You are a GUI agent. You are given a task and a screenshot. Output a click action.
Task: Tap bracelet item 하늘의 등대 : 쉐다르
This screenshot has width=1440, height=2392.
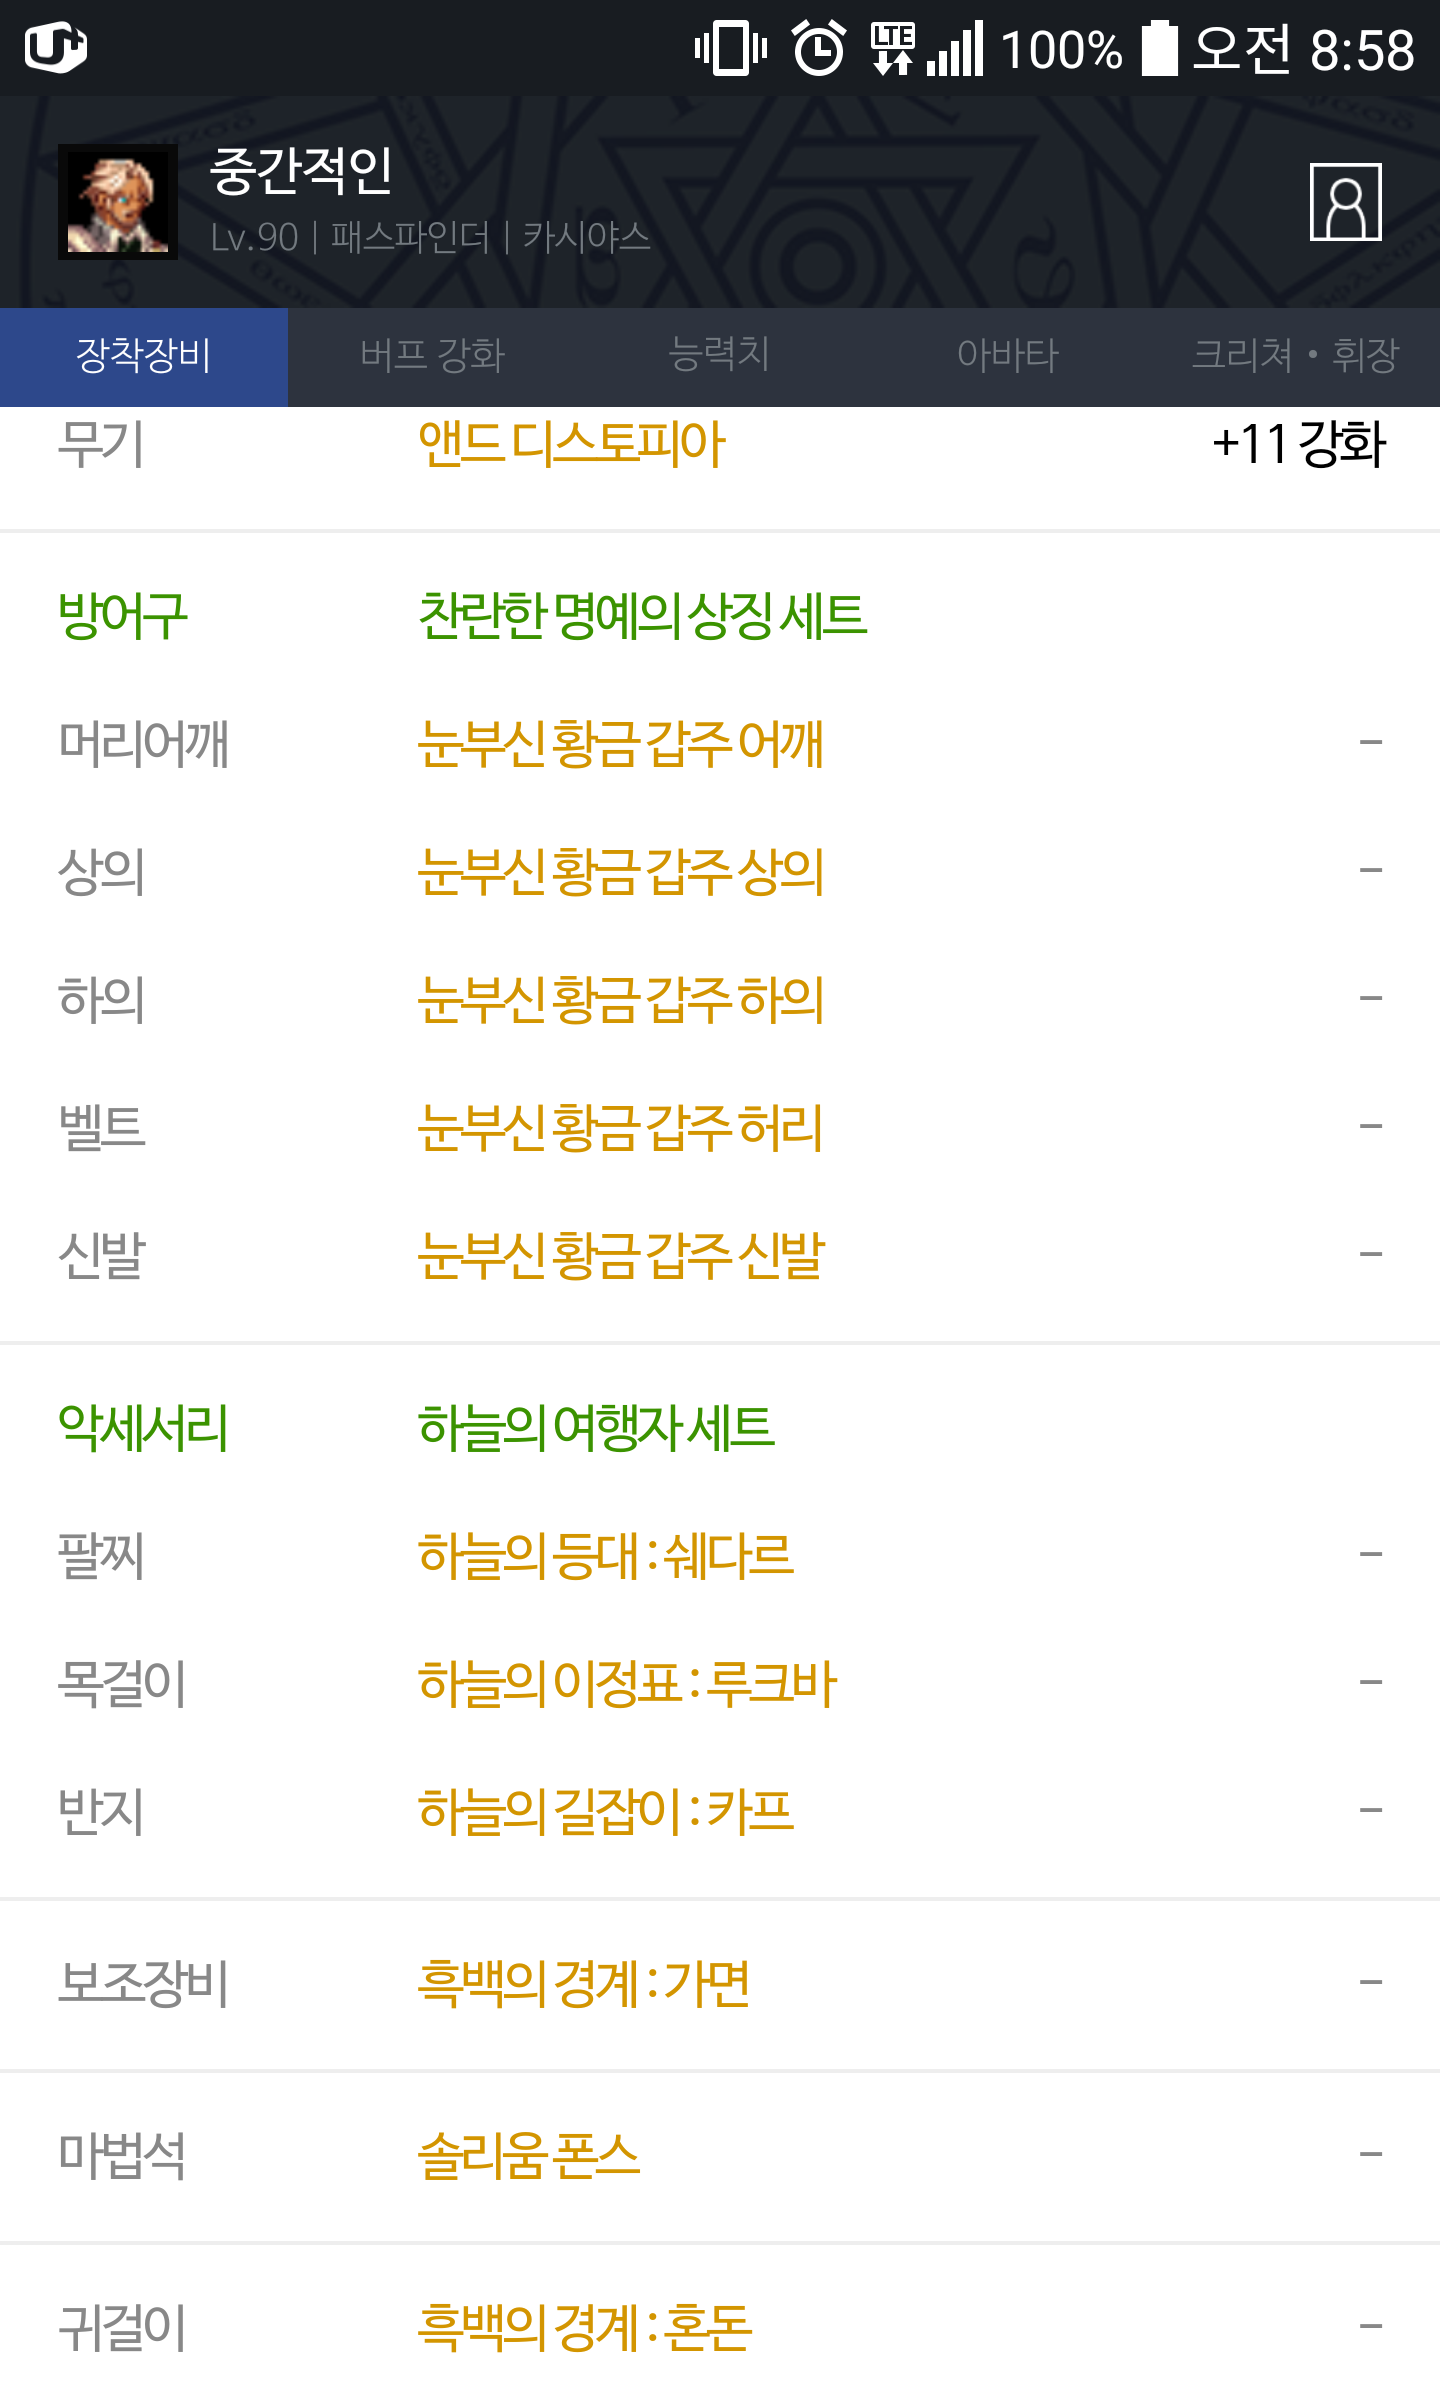click(605, 1555)
